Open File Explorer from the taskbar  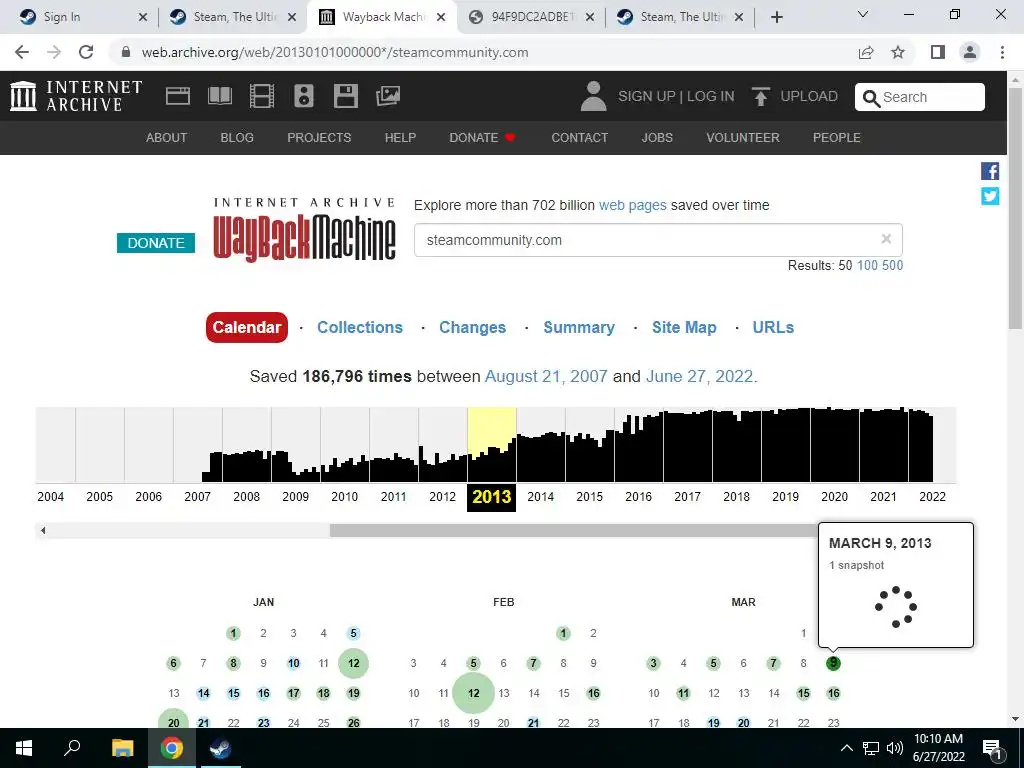(122, 748)
